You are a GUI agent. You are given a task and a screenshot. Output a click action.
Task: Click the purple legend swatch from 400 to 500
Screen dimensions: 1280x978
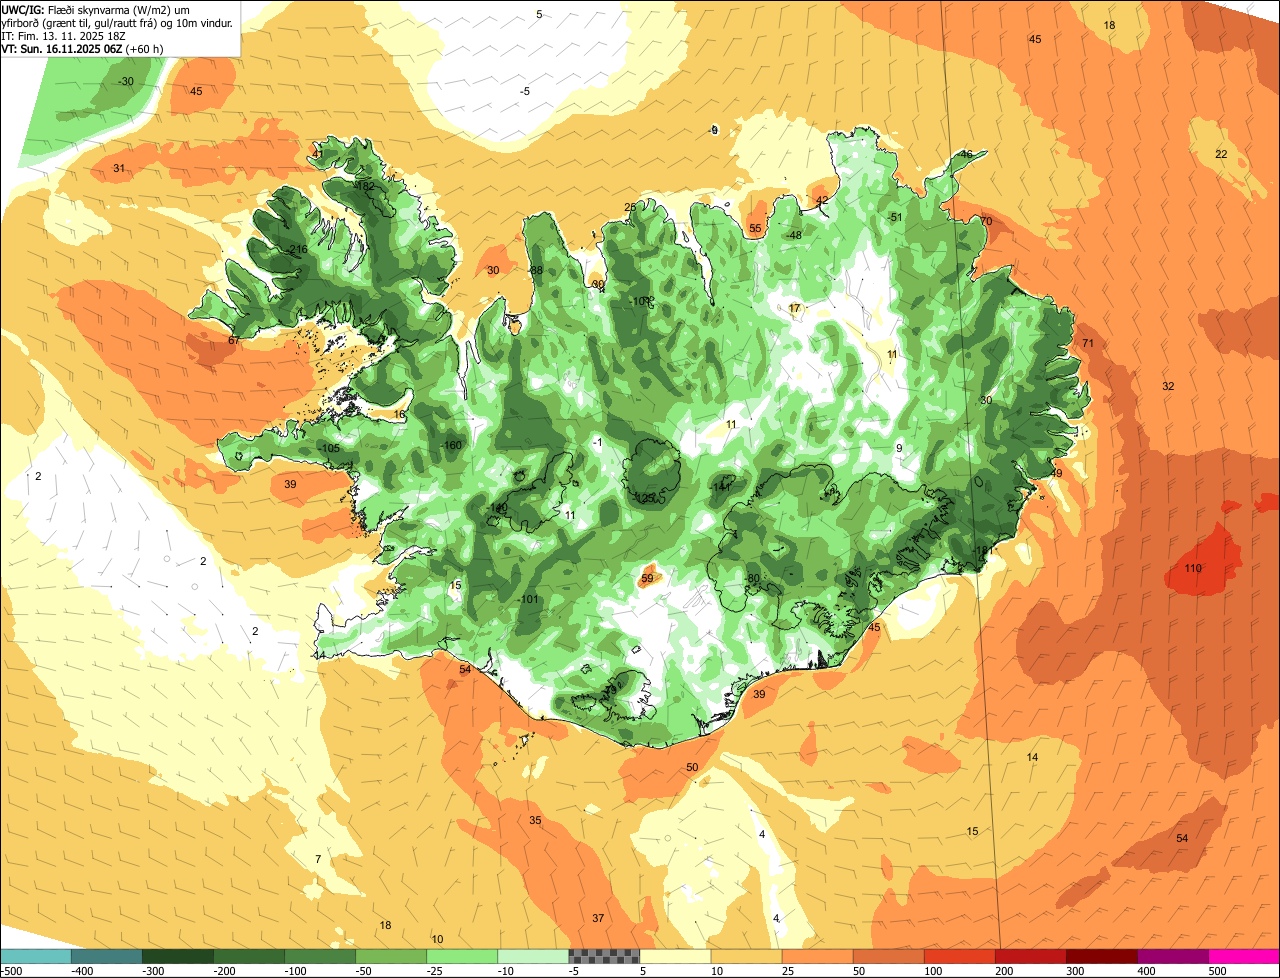click(1172, 956)
